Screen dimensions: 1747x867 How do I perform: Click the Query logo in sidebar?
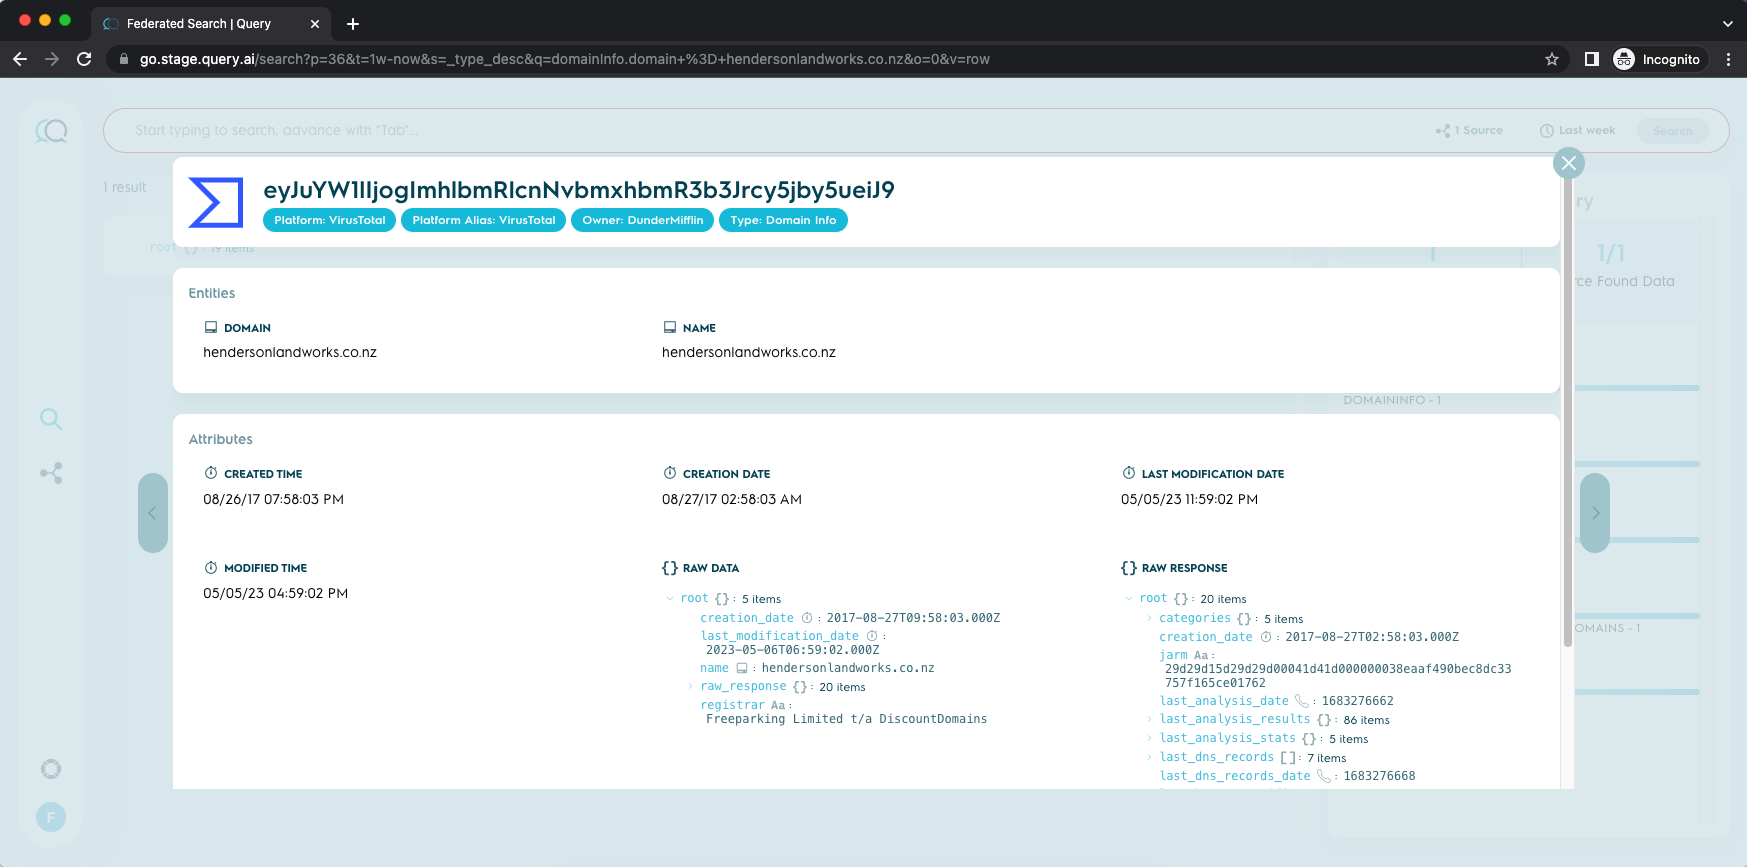point(51,131)
